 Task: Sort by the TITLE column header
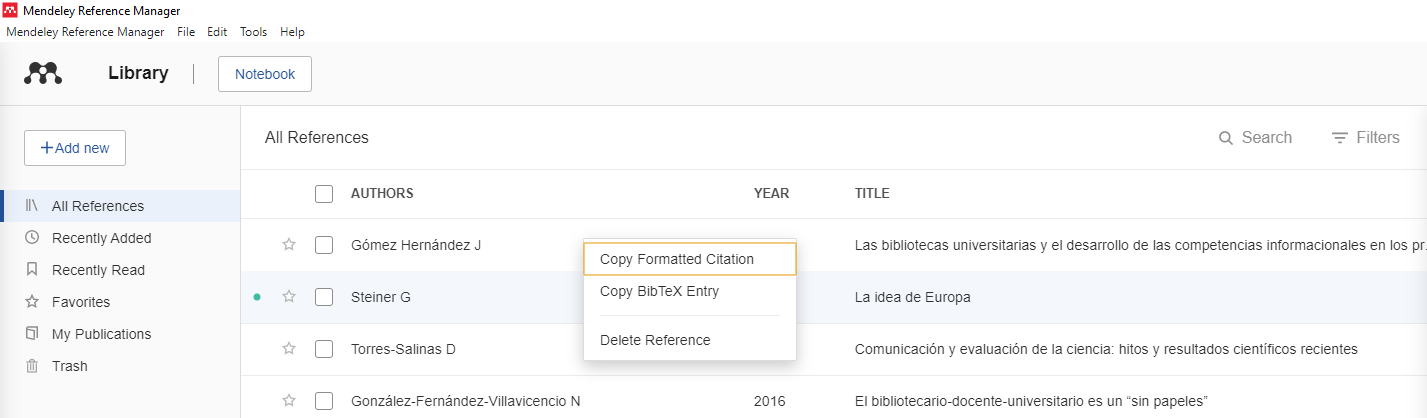[x=872, y=194]
